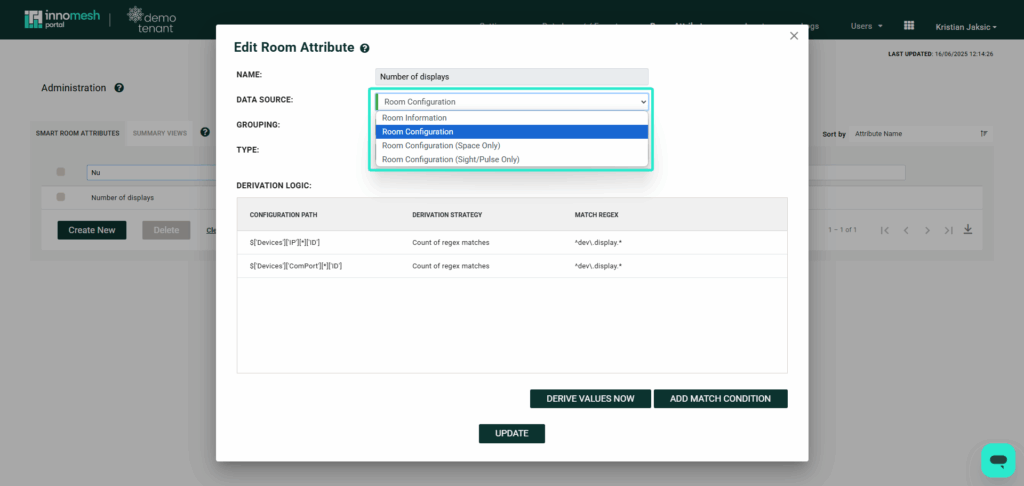Tick the select-all checkbox in list header

click(x=61, y=172)
